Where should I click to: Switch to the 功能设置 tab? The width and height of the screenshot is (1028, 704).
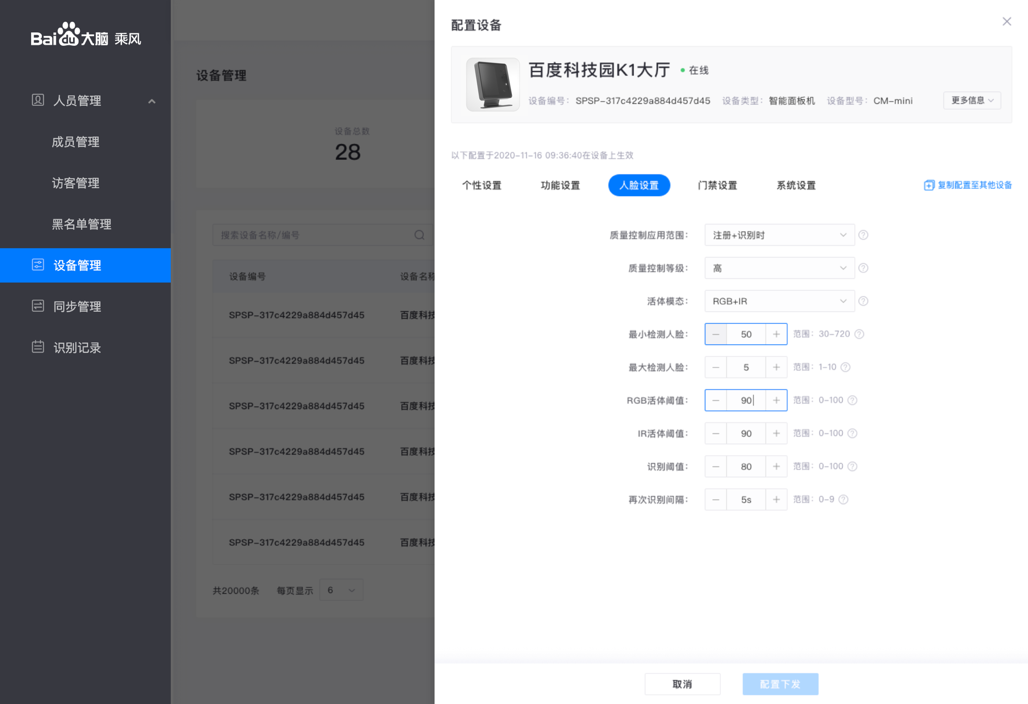pyautogui.click(x=560, y=185)
